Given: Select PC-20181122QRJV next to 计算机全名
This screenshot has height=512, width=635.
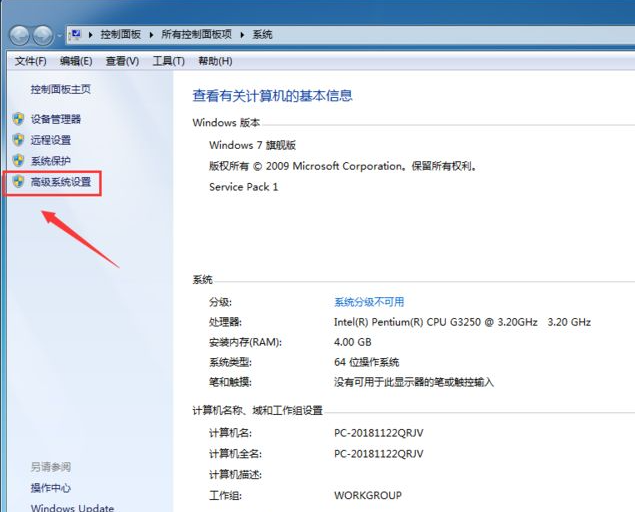Looking at the screenshot, I should pyautogui.click(x=378, y=454).
